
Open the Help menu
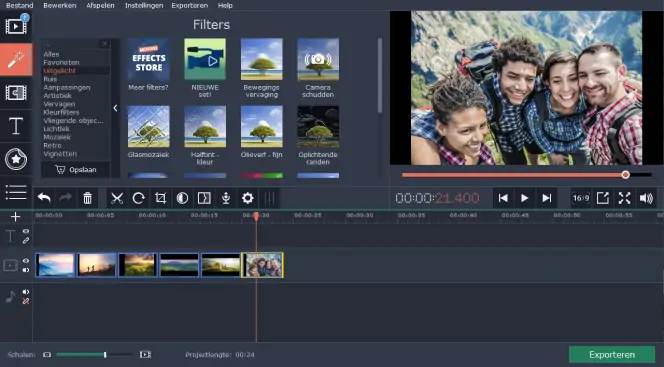225,6
